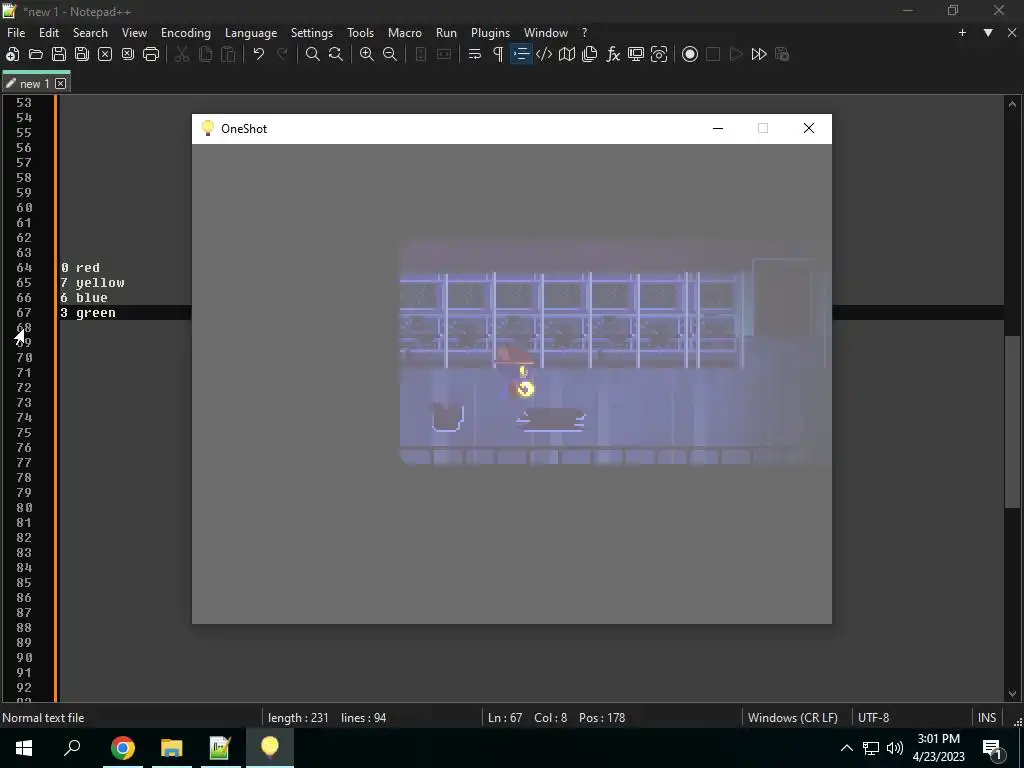Screen dimensions: 1024x768
Task: Close the current document via toolbar
Action: coord(104,54)
